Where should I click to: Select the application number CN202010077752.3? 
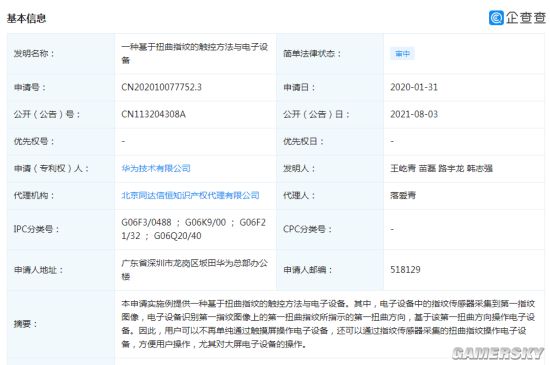pyautogui.click(x=161, y=87)
